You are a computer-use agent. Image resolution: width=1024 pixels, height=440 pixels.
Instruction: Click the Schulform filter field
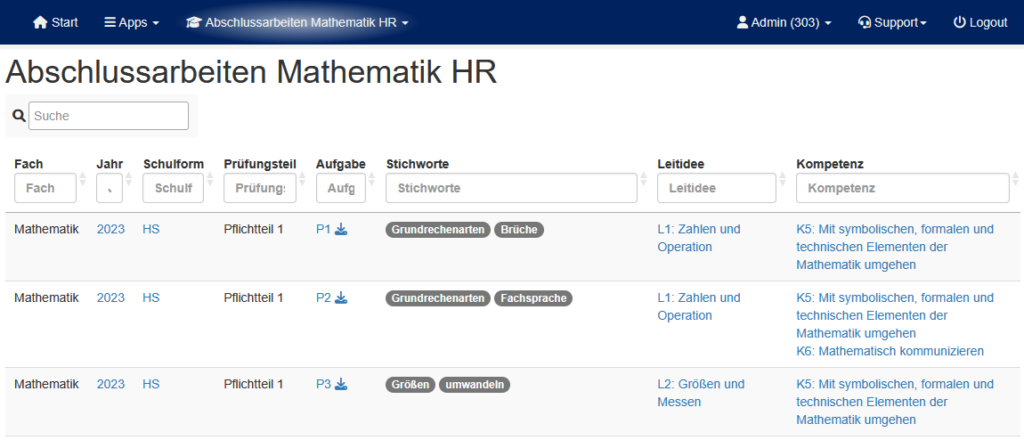[173, 188]
